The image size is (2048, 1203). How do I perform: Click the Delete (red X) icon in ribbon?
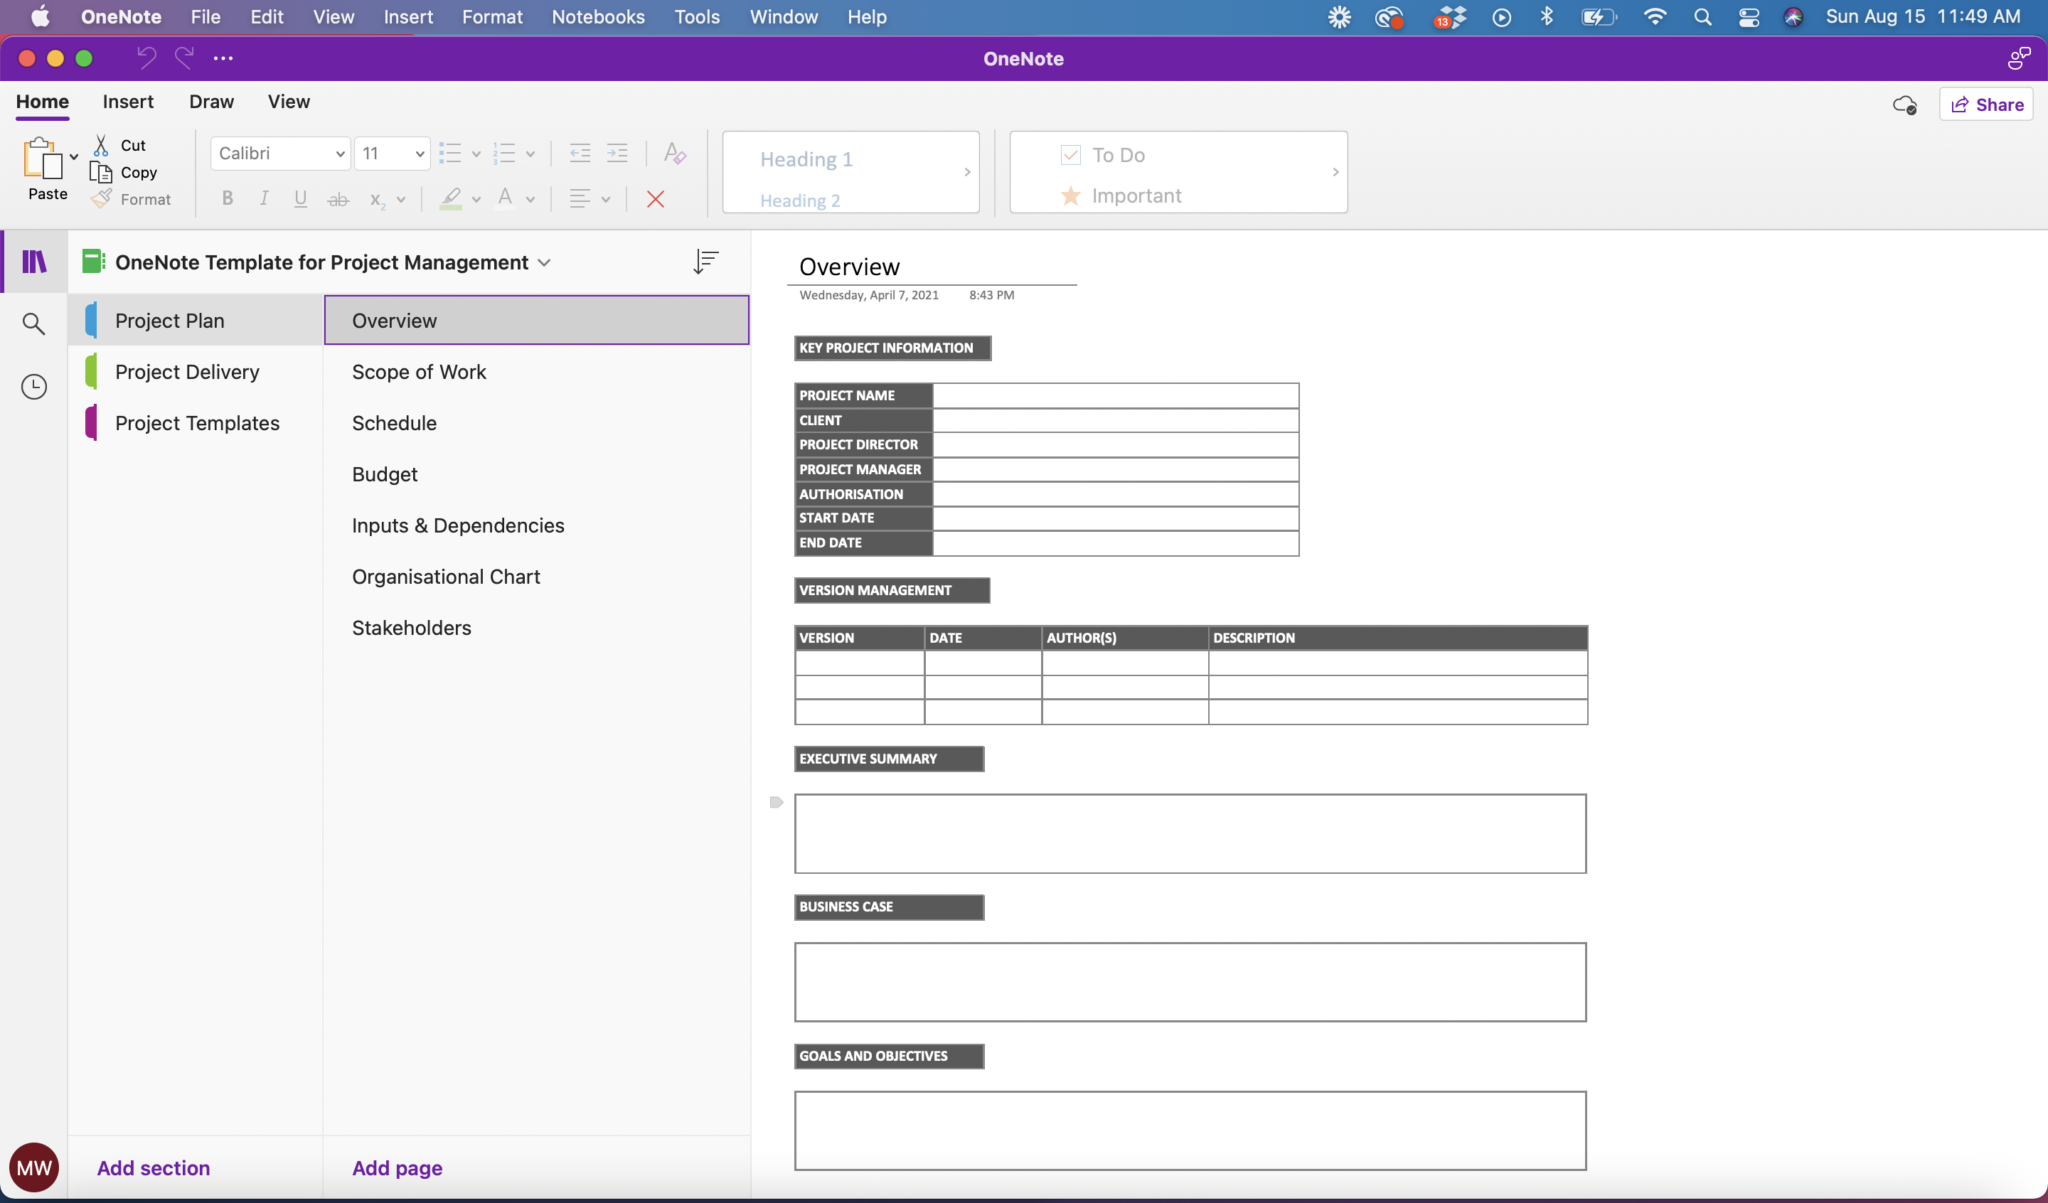coord(654,198)
